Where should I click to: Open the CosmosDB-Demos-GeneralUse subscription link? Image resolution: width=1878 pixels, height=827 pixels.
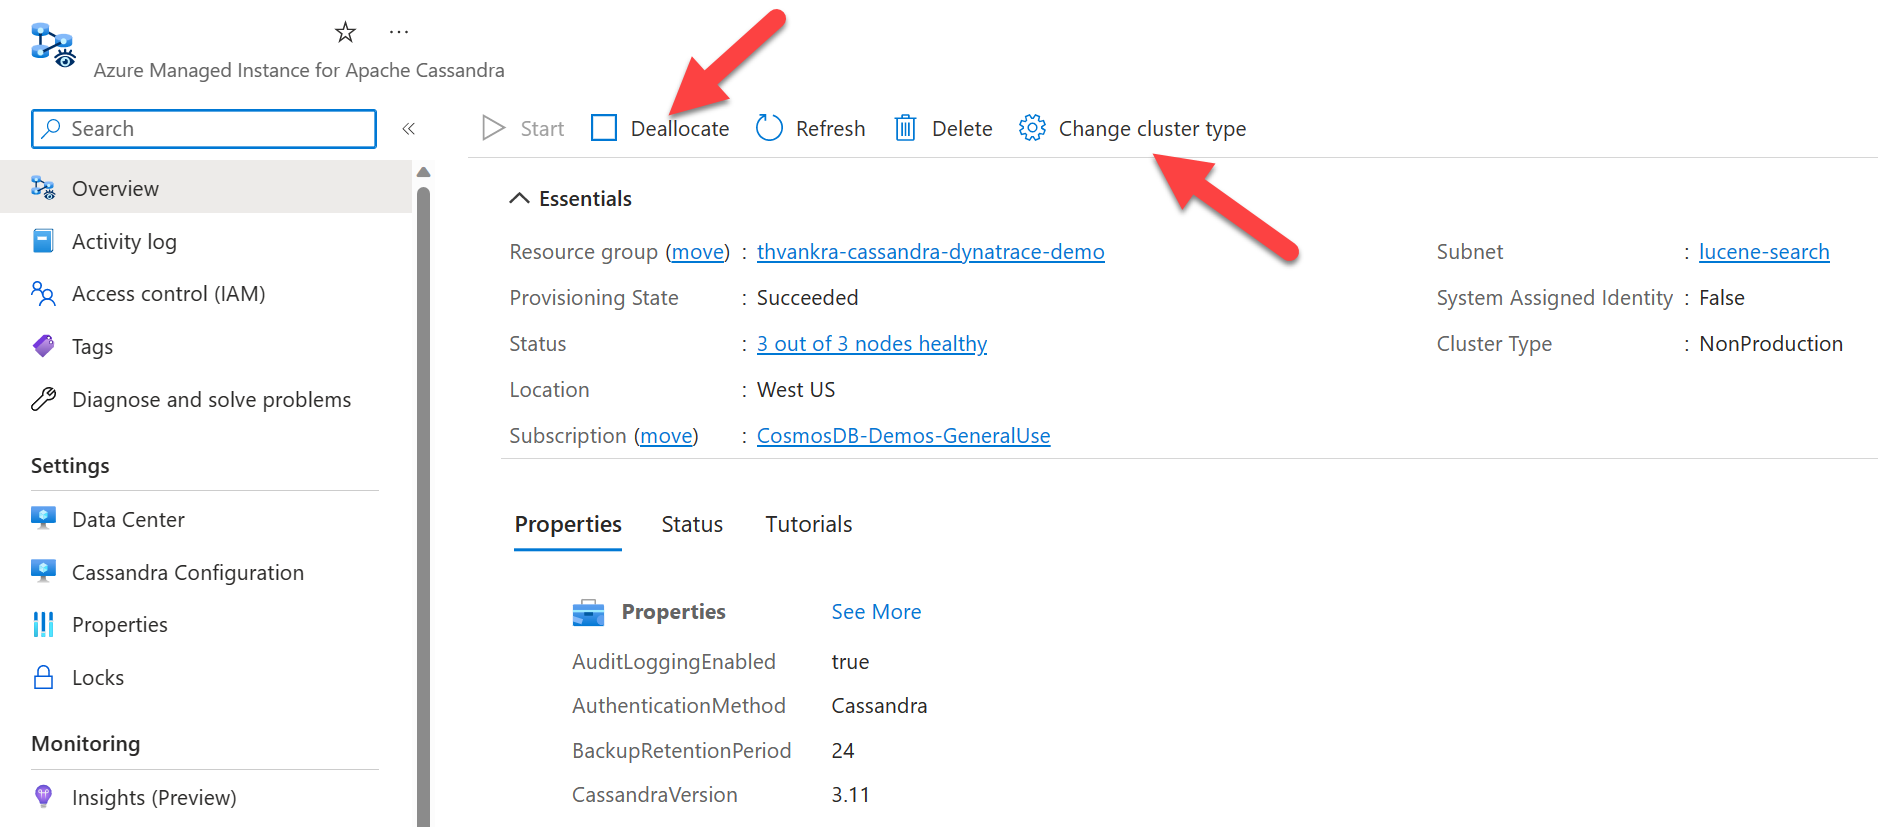click(903, 435)
